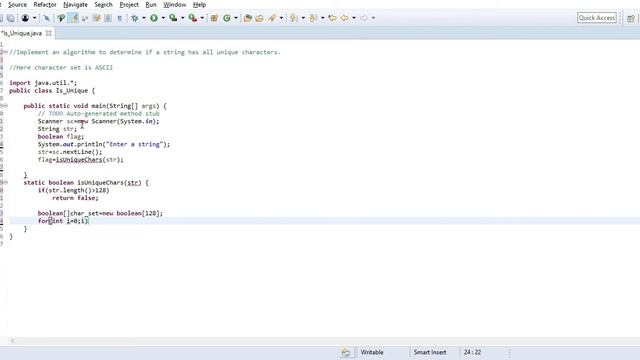
Task: Go to Last Edit Location icon
Action: pos(332,18)
